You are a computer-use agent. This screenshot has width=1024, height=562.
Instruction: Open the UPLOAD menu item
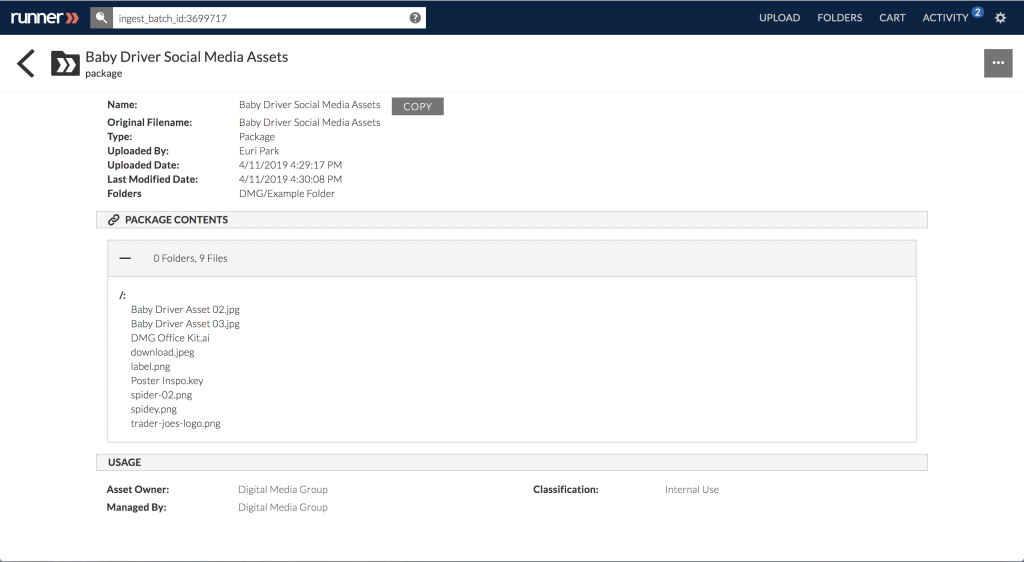(779, 18)
